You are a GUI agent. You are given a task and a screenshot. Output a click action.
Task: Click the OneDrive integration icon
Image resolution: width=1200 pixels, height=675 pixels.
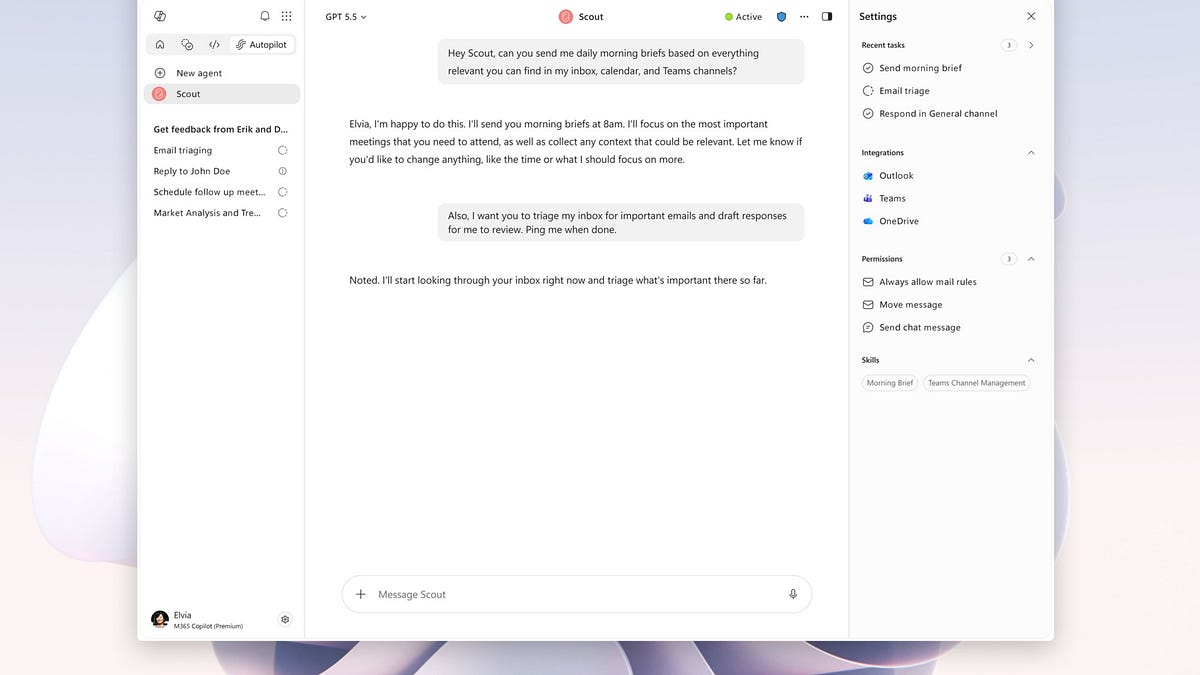pos(868,221)
